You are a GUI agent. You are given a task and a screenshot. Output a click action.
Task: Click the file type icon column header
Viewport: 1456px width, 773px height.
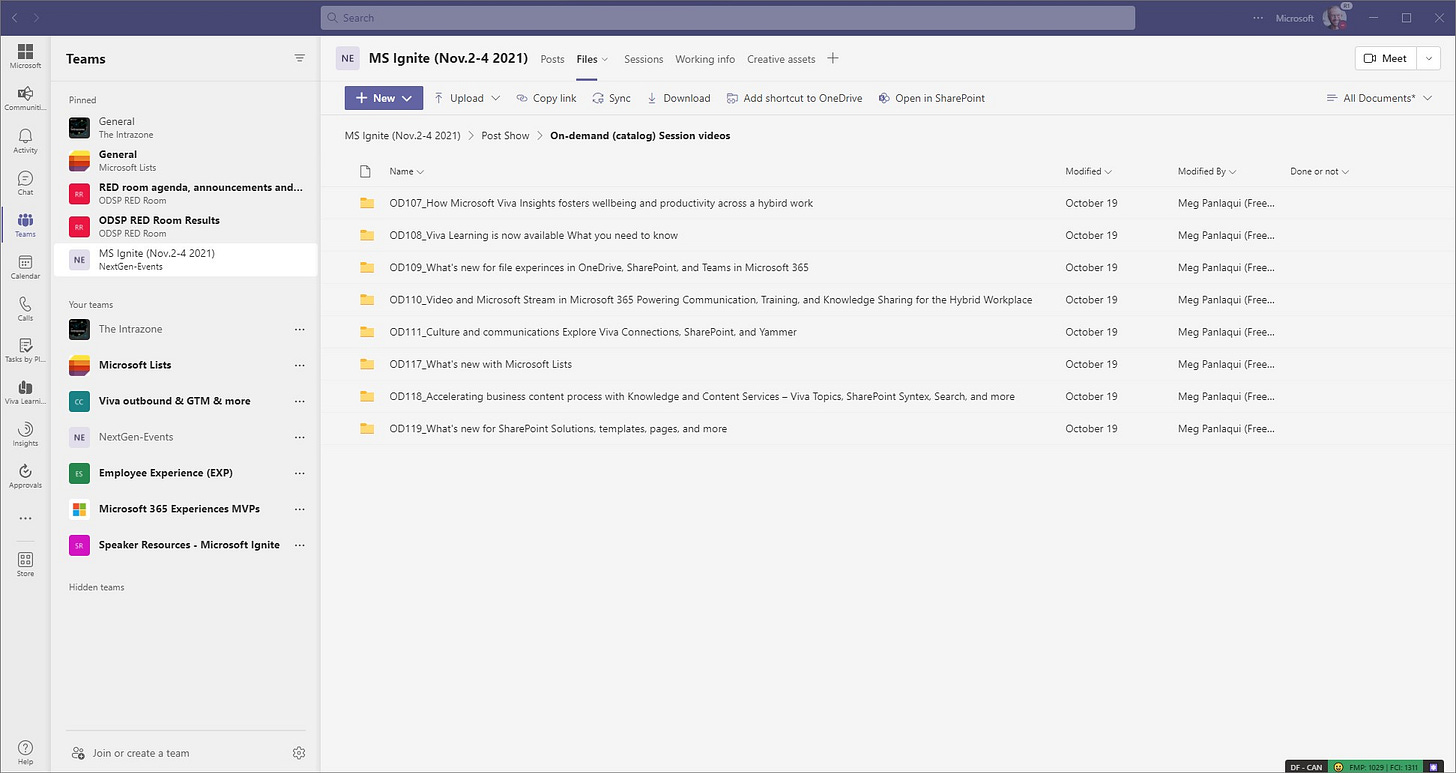click(x=365, y=171)
